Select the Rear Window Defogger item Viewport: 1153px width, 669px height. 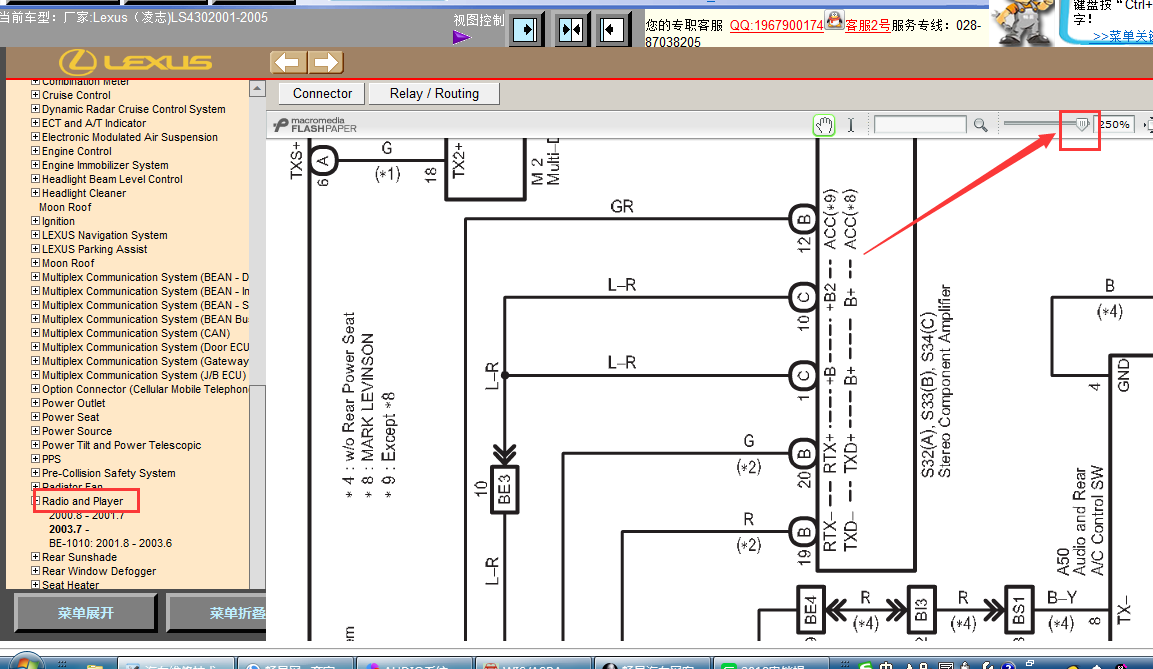(99, 571)
